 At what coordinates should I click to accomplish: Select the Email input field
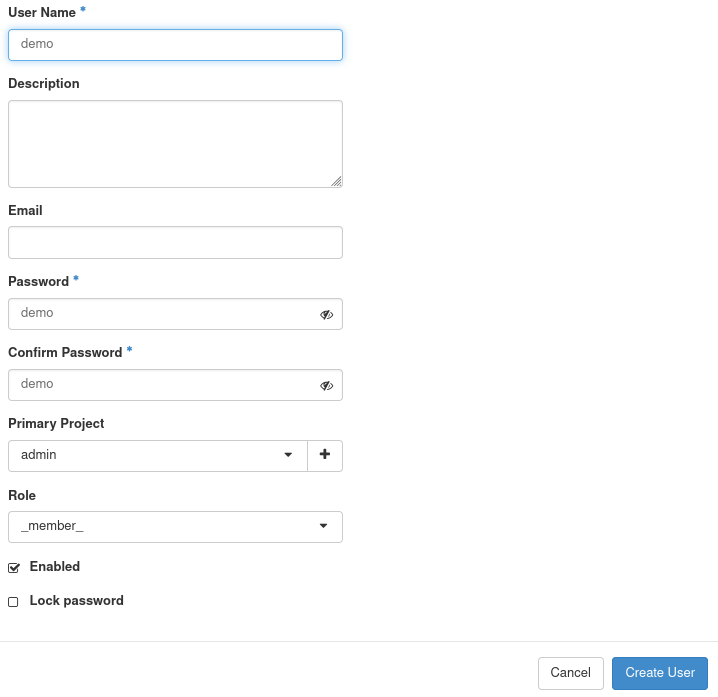point(175,242)
